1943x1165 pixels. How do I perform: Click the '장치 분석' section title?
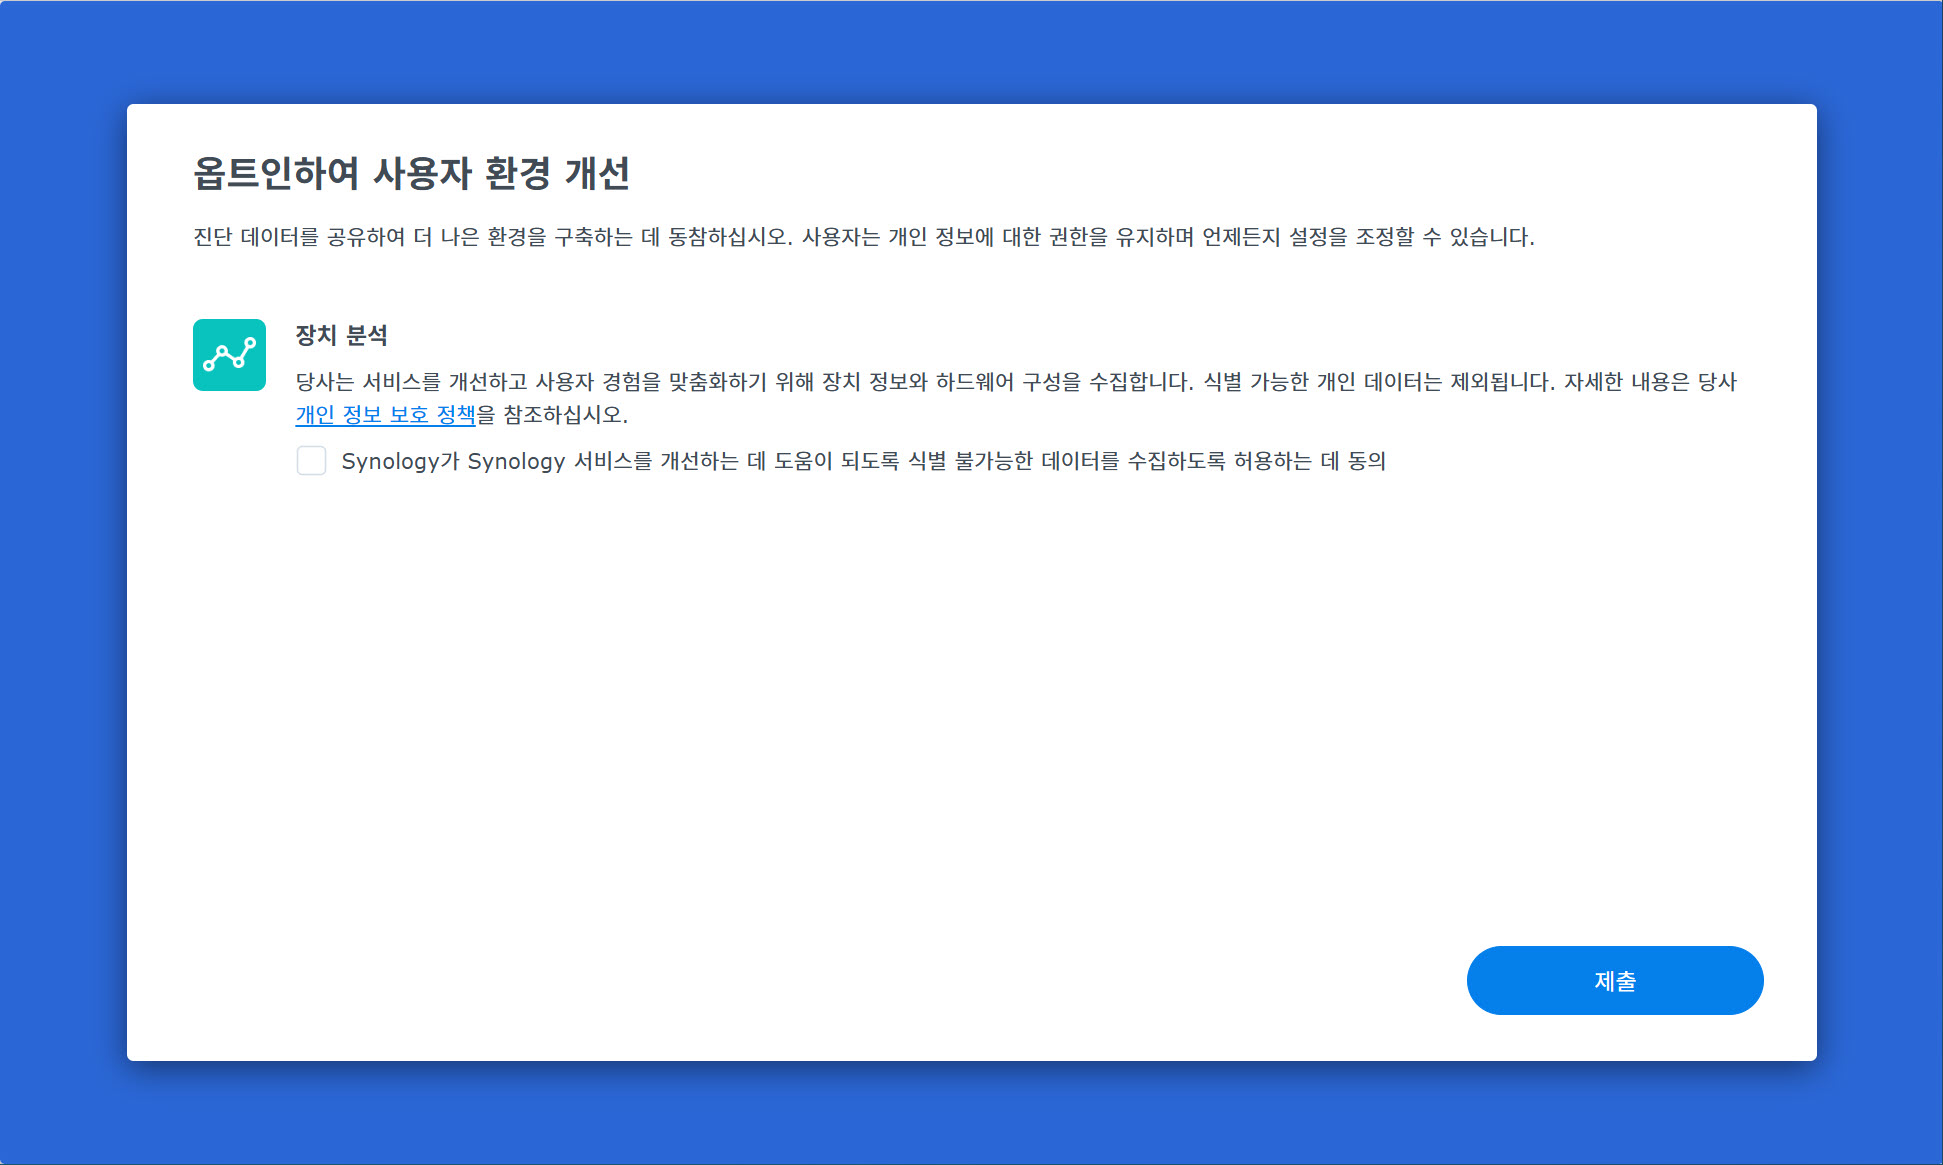[341, 335]
